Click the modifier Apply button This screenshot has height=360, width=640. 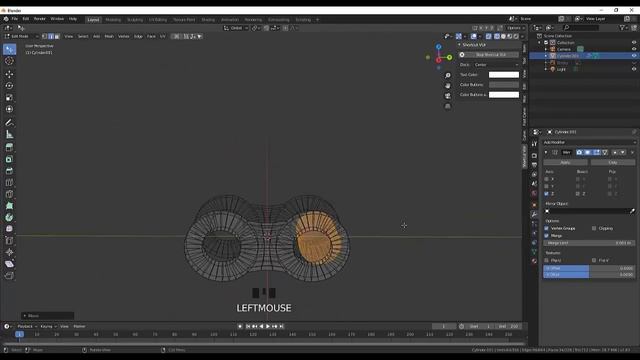[x=565, y=162]
